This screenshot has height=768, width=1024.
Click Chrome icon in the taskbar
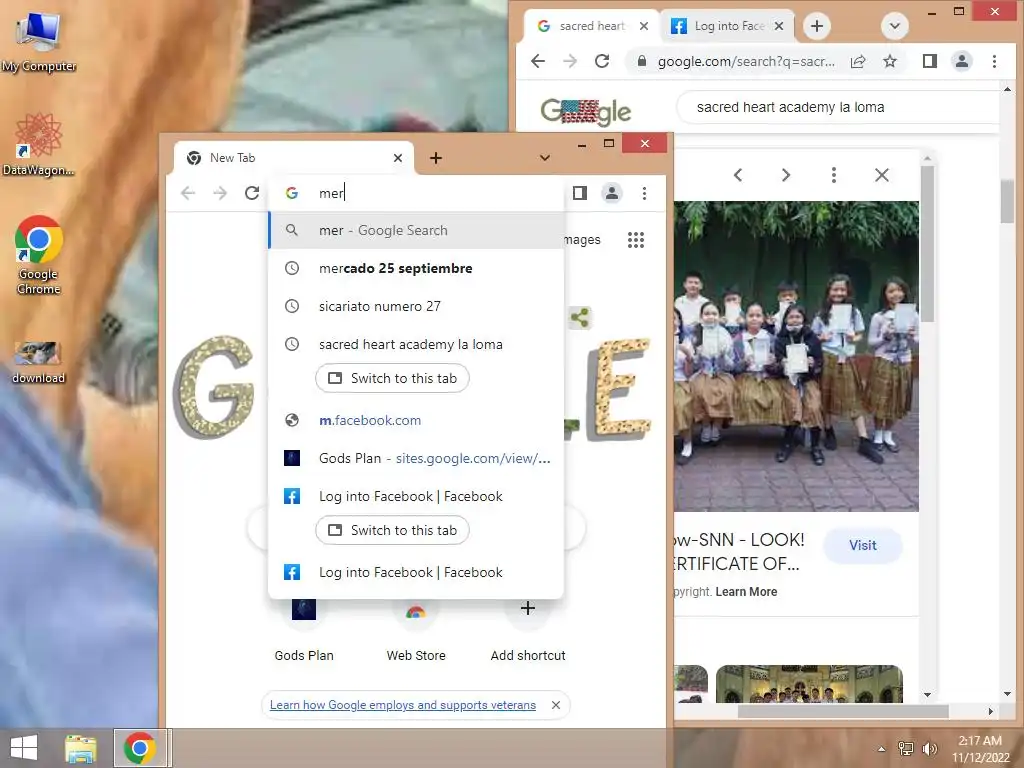[140, 748]
